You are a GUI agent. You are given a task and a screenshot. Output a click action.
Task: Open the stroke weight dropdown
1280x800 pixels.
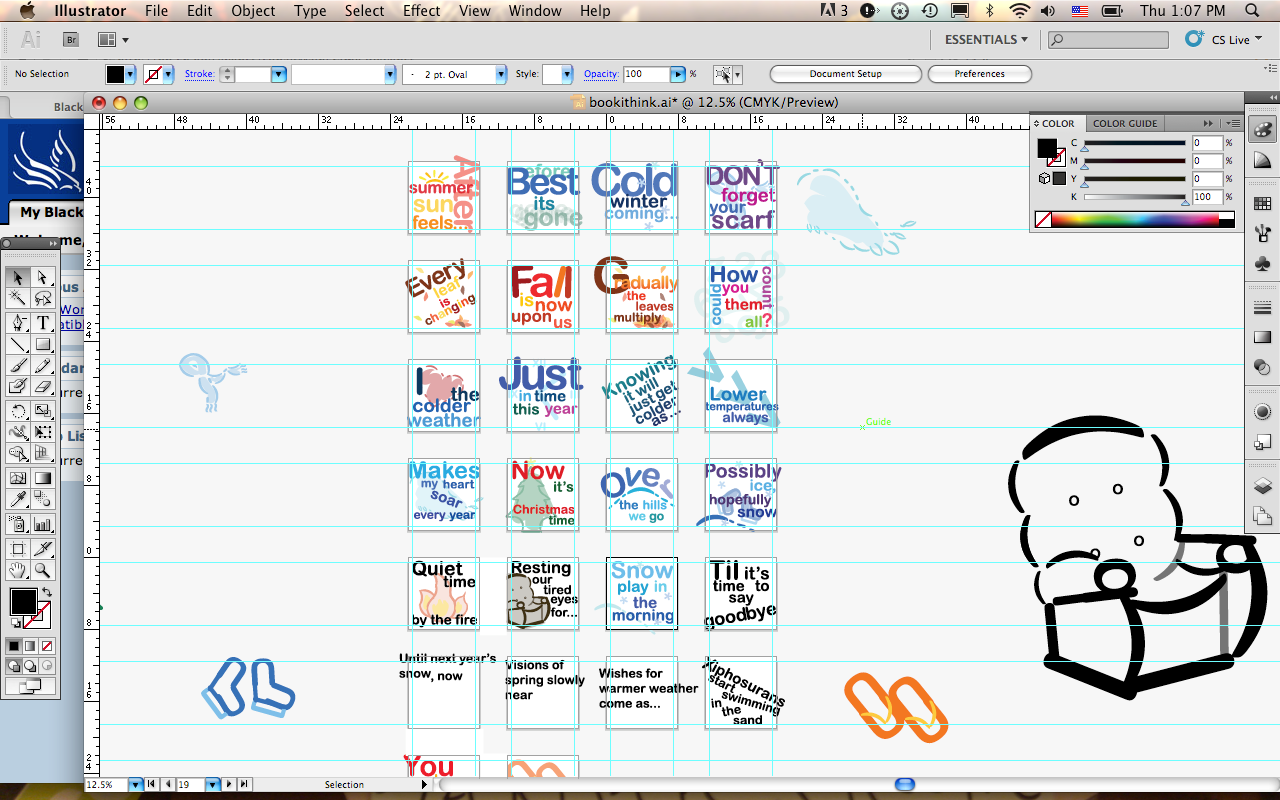[x=279, y=74]
